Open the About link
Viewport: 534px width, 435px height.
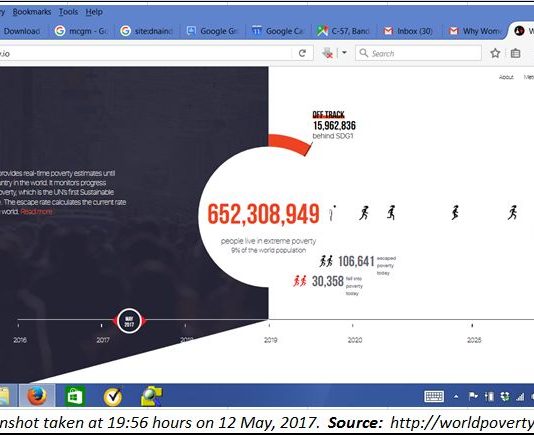coord(506,77)
